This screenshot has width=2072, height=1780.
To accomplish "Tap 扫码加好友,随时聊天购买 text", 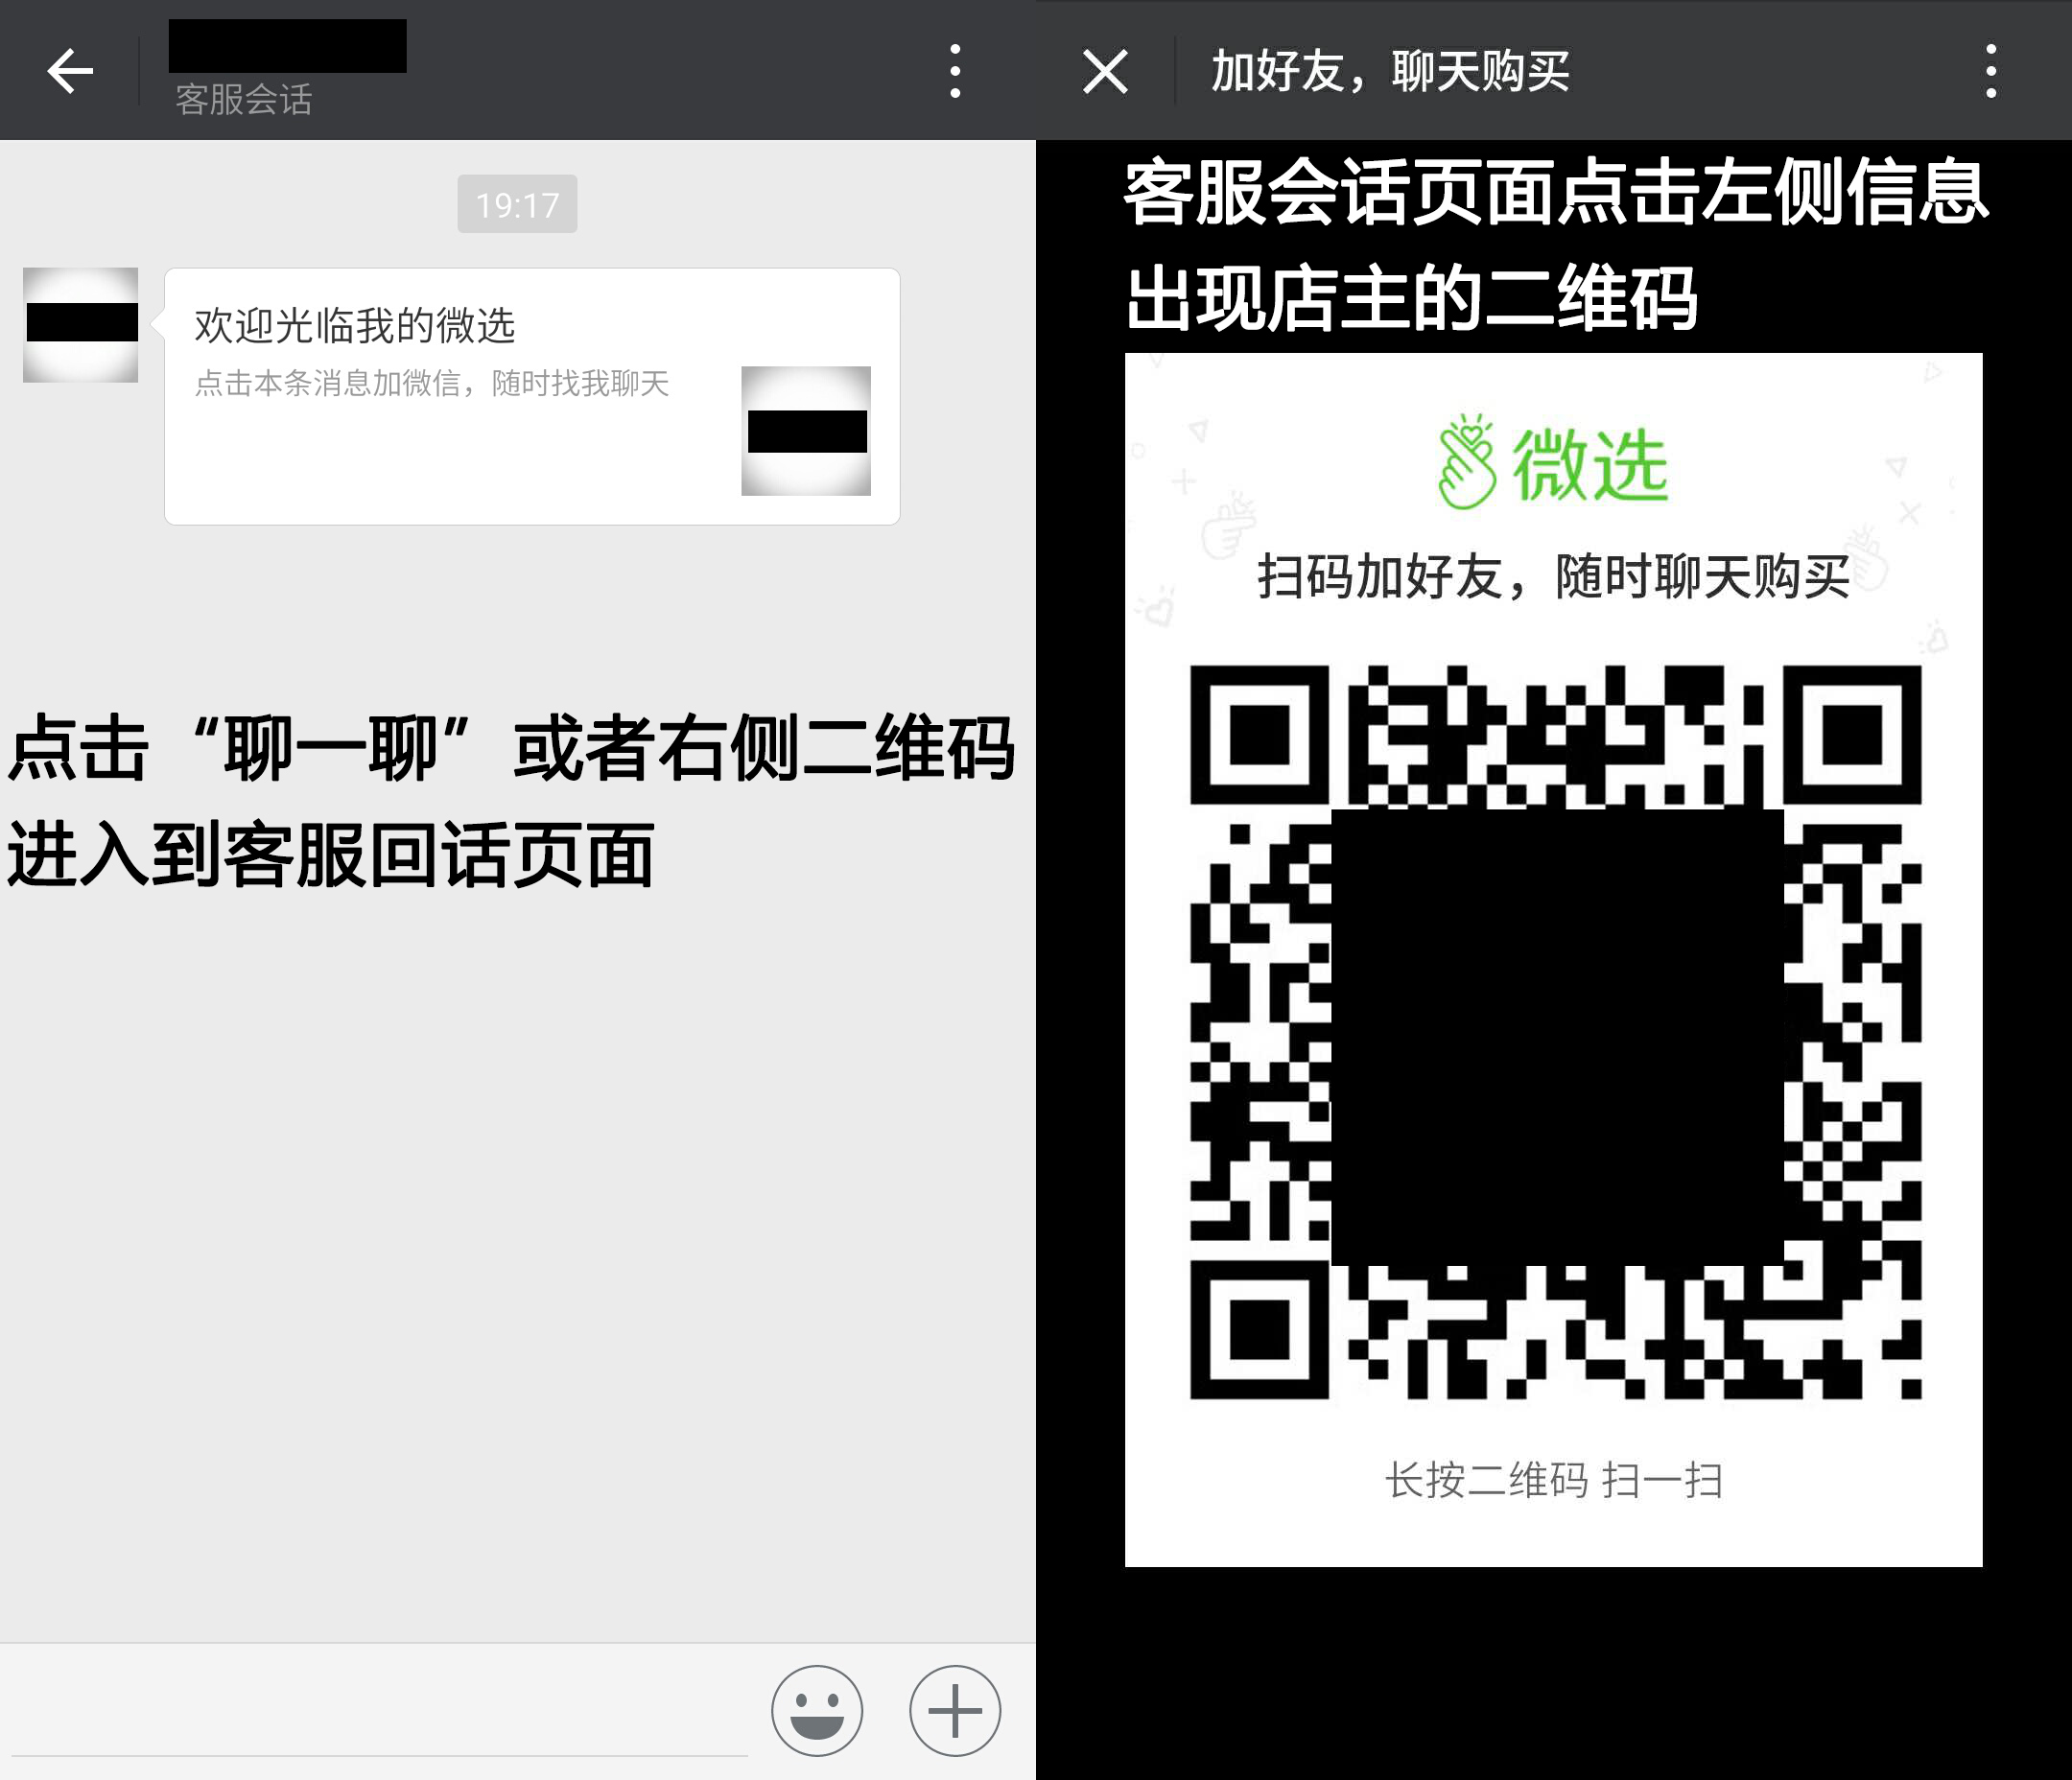I will 1553,577.
